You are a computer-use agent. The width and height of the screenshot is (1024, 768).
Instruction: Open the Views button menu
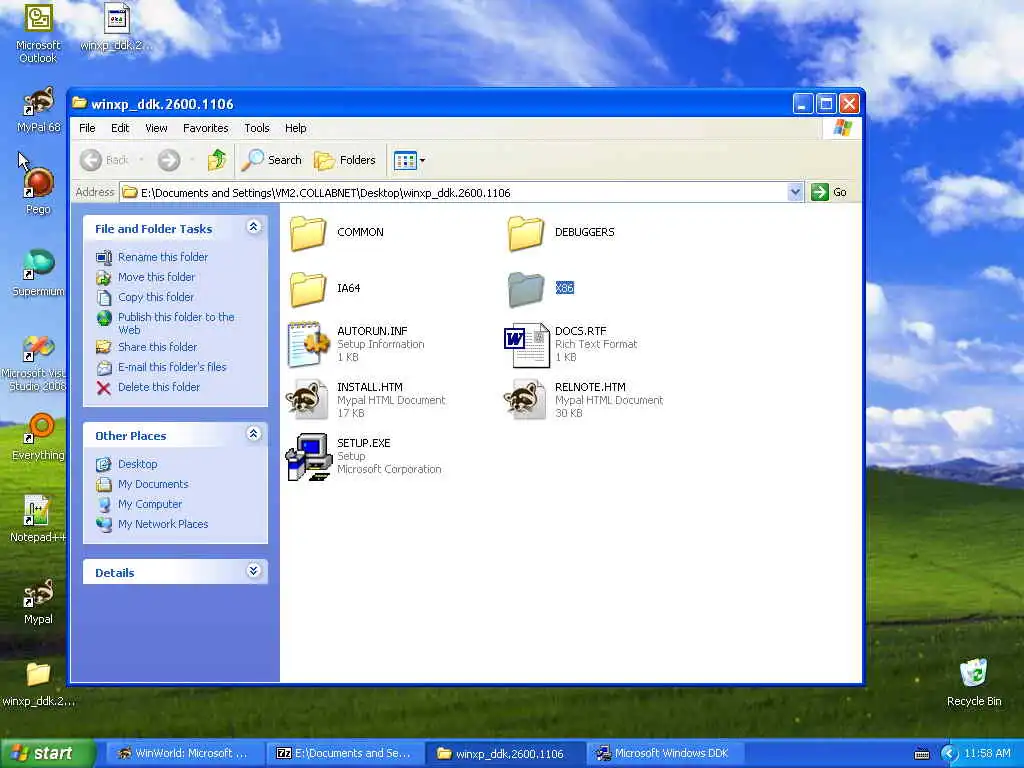pyautogui.click(x=409, y=160)
